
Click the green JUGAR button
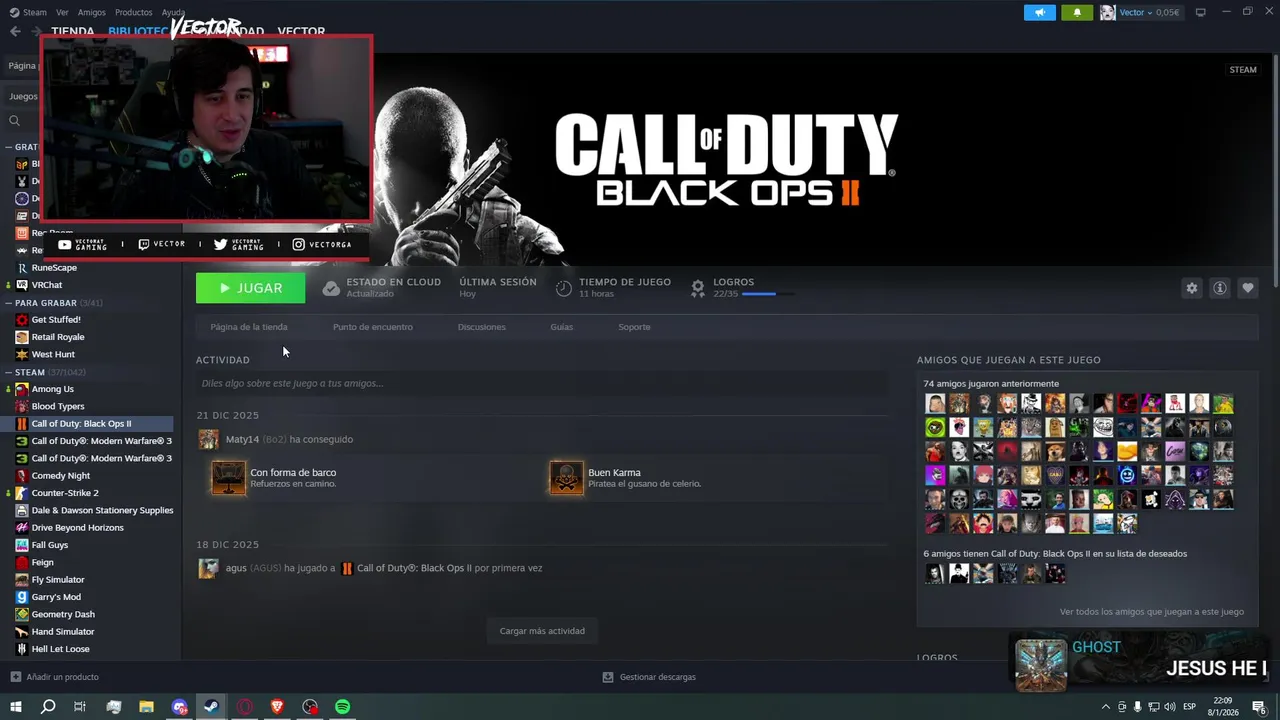(x=250, y=288)
